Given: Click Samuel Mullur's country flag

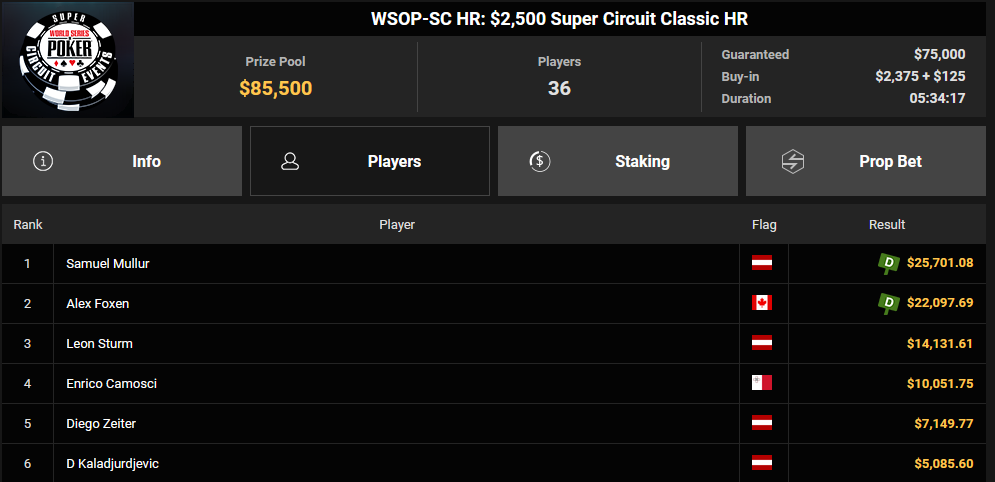Looking at the screenshot, I should 762,263.
